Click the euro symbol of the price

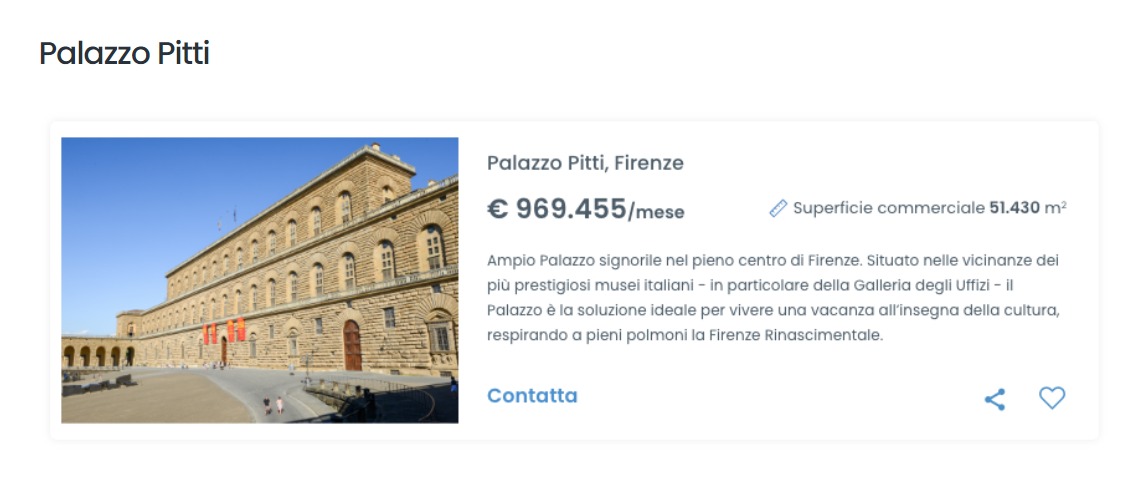[497, 208]
